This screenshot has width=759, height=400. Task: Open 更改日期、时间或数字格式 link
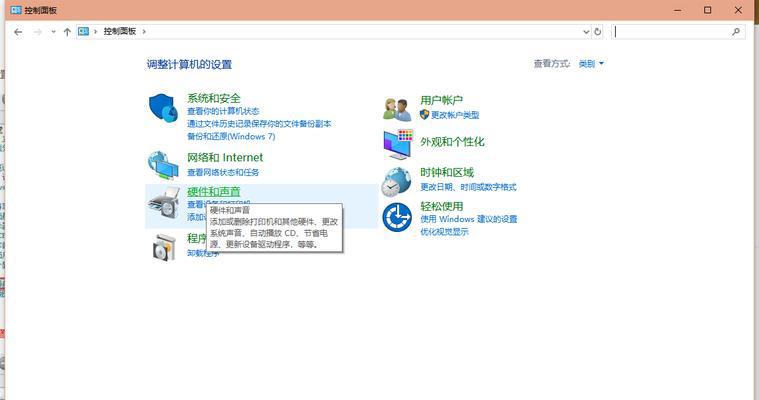pyautogui.click(x=468, y=187)
